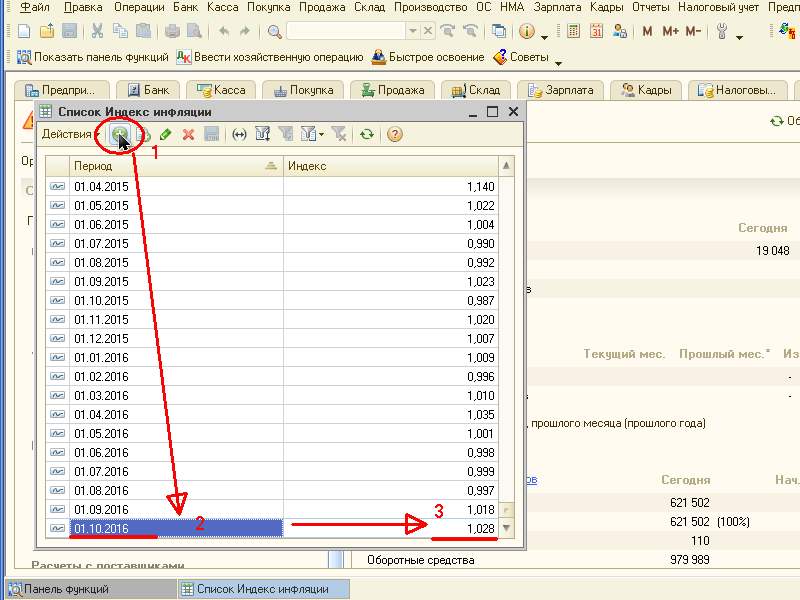Click the add-by-copying icon in list toolbar
800x600 pixels.
(x=143, y=134)
